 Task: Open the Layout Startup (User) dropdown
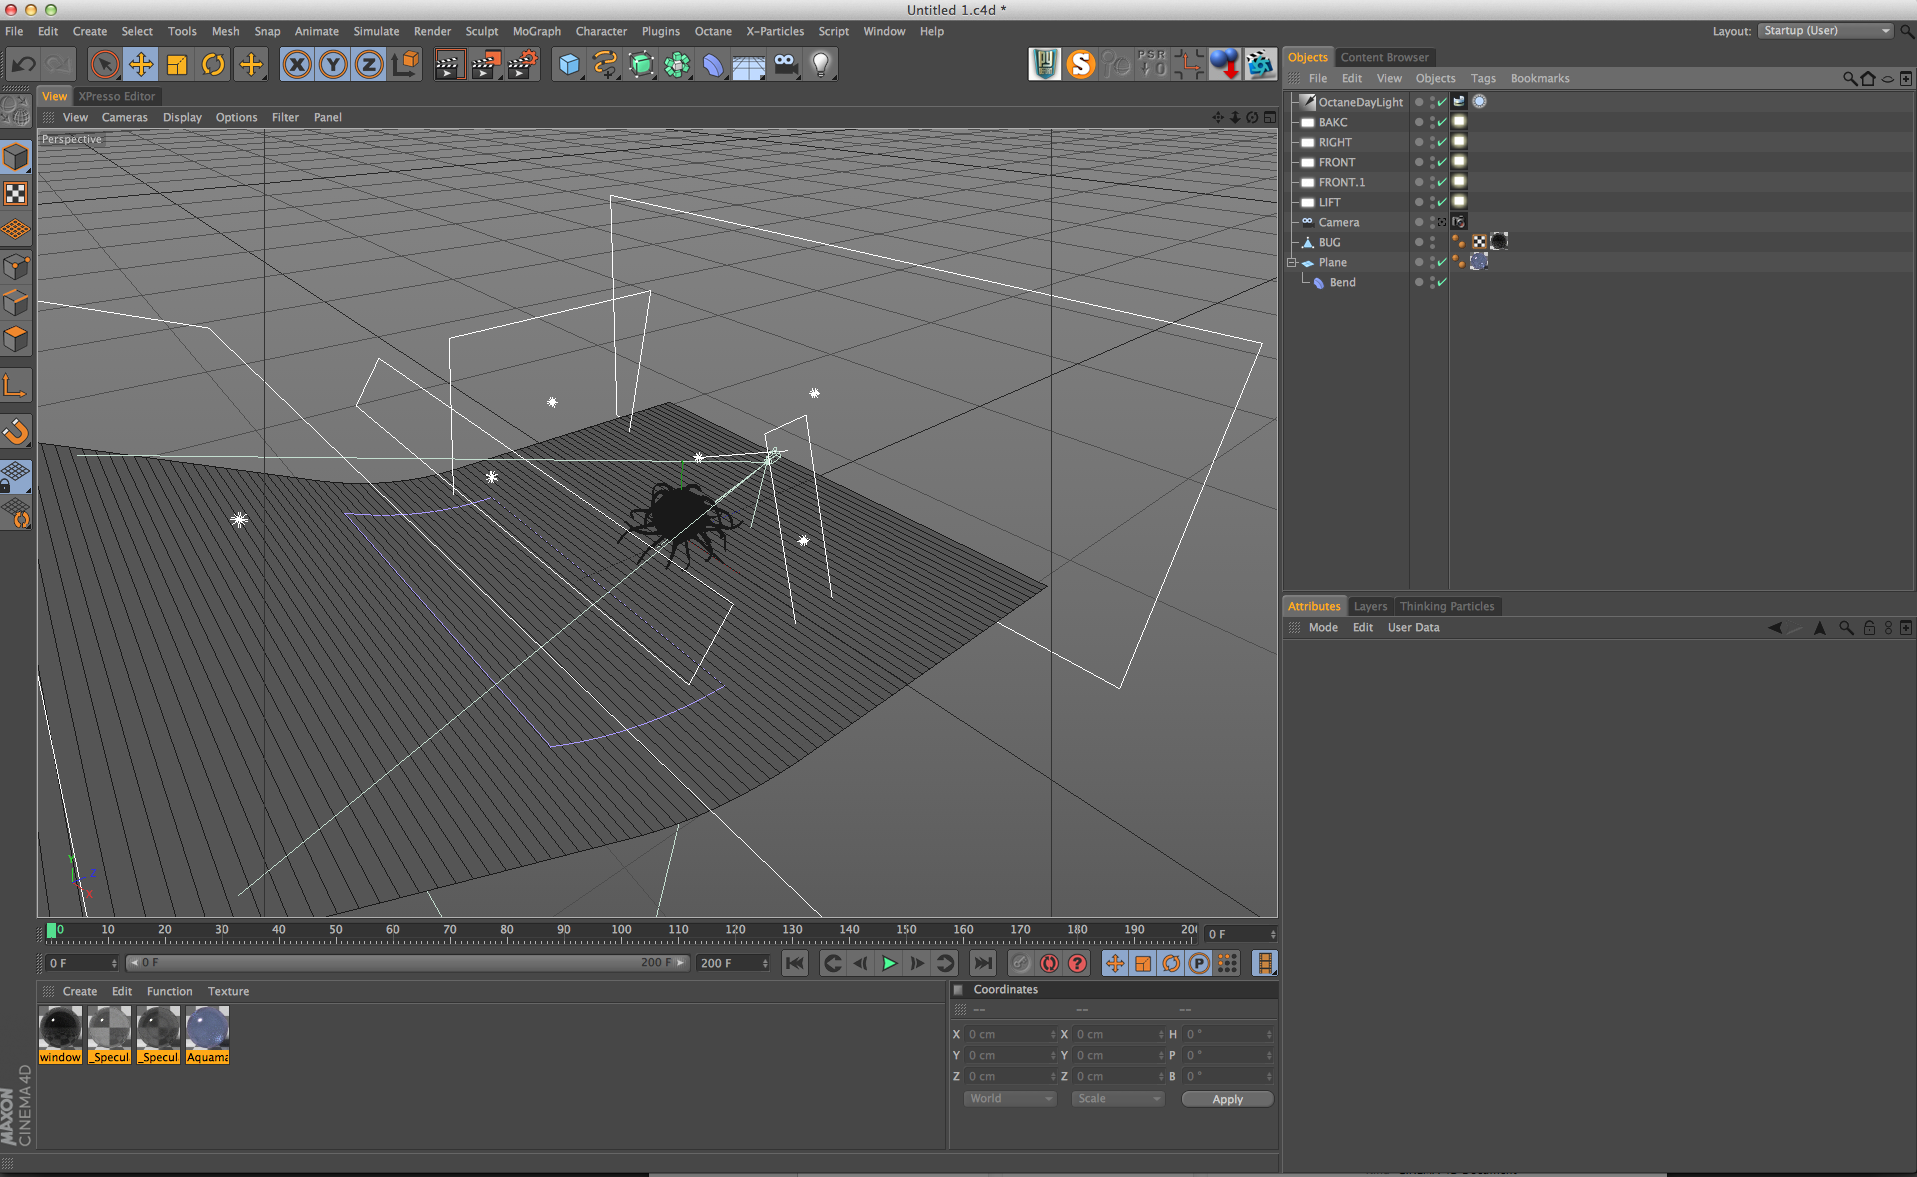pos(1826,31)
